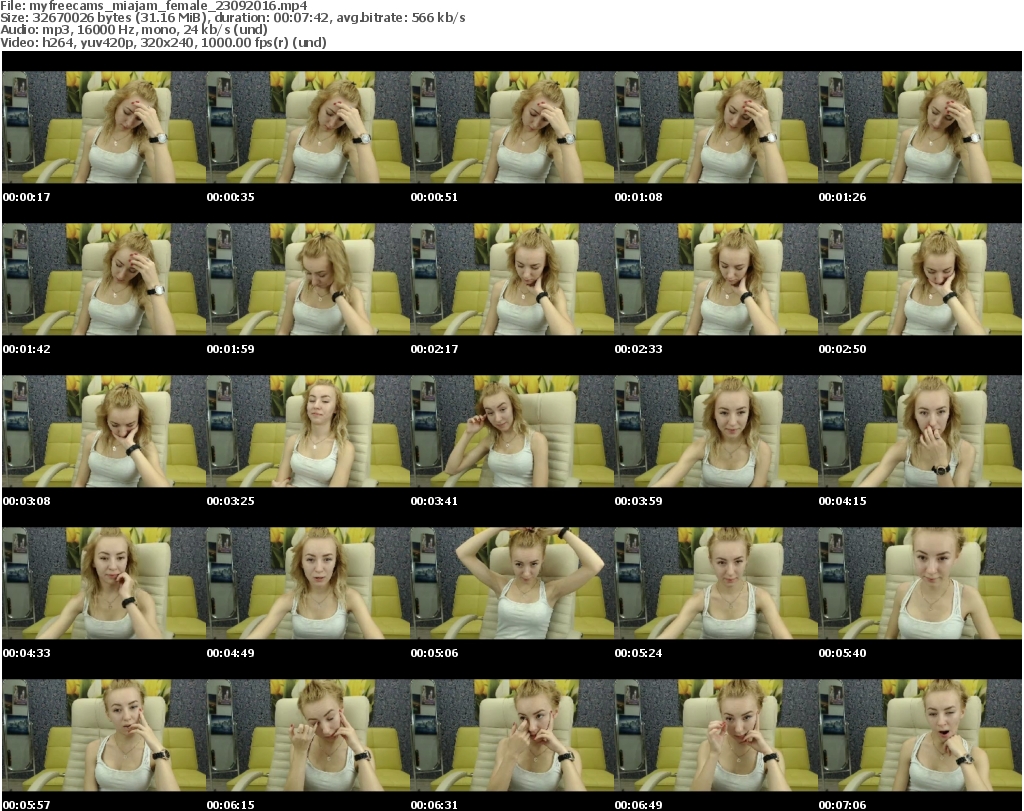Click the 00:02:17 timestamp label
Viewport: 1024px width, 811px height.
pyautogui.click(x=434, y=349)
